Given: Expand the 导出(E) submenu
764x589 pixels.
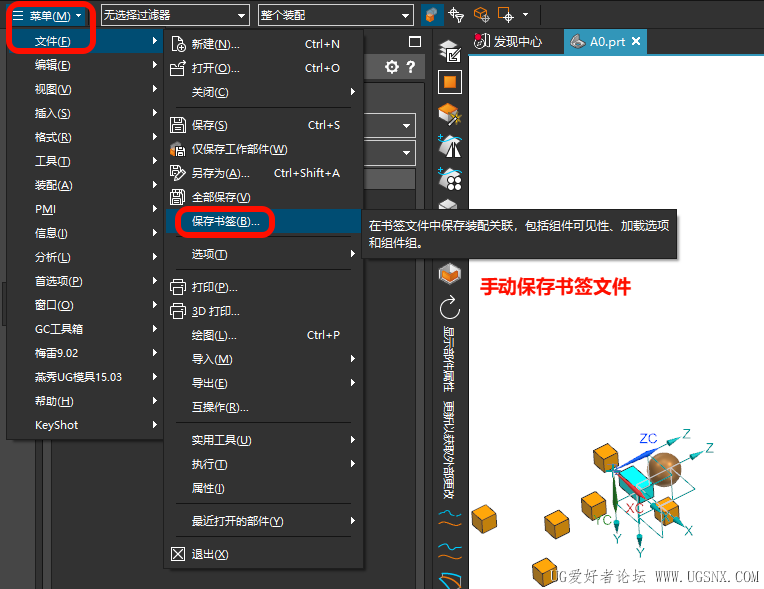Looking at the screenshot, I should 263,383.
